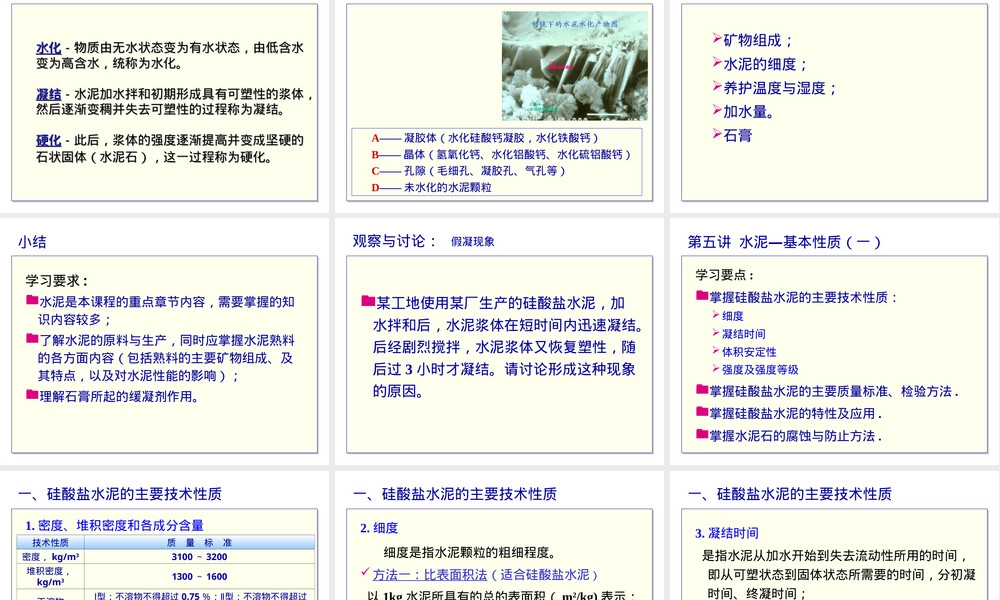This screenshot has height=600, width=1000.
Task: Click the sub-bullet 凝结时间
Action: 739,333
